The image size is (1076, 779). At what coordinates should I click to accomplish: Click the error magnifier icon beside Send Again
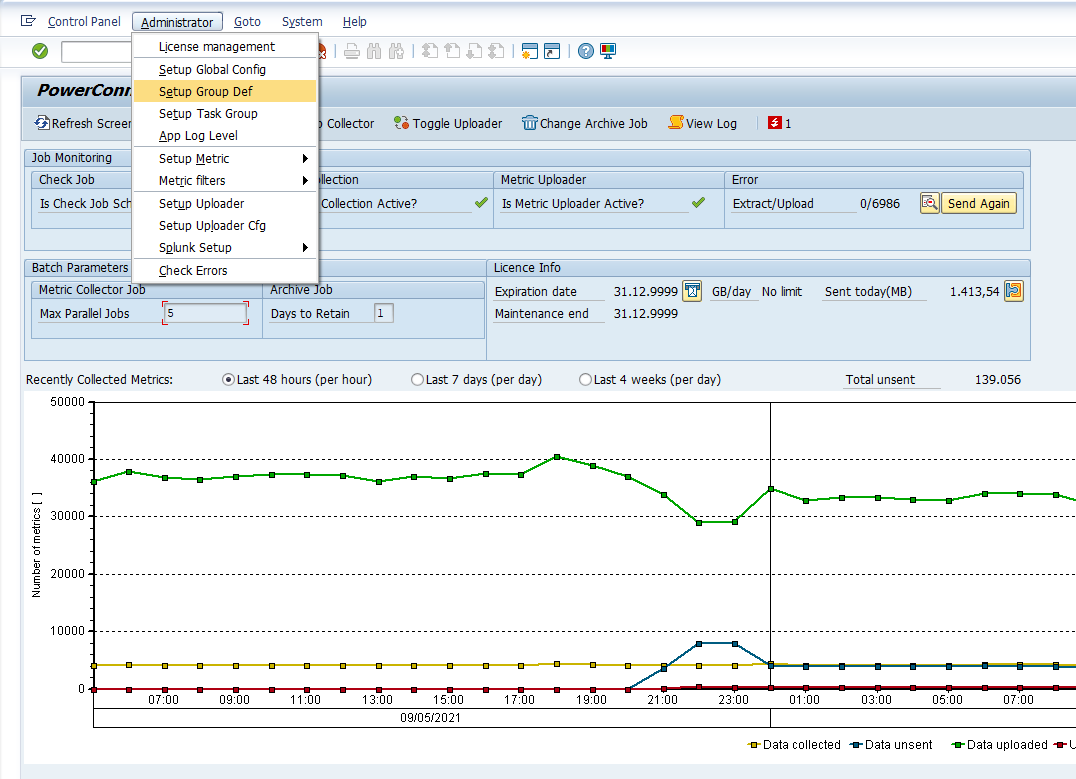click(930, 203)
